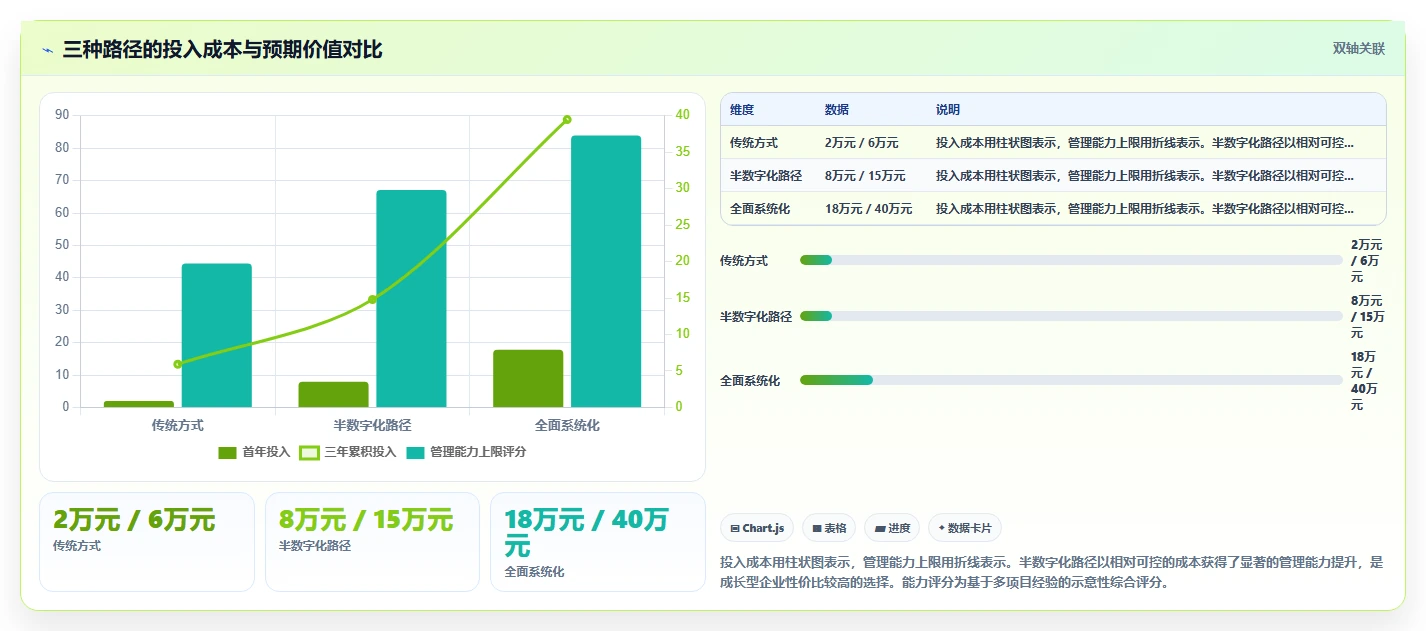The width and height of the screenshot is (1426, 631).
Task: Click the 全面系统化 progress row label
Action: pos(750,380)
